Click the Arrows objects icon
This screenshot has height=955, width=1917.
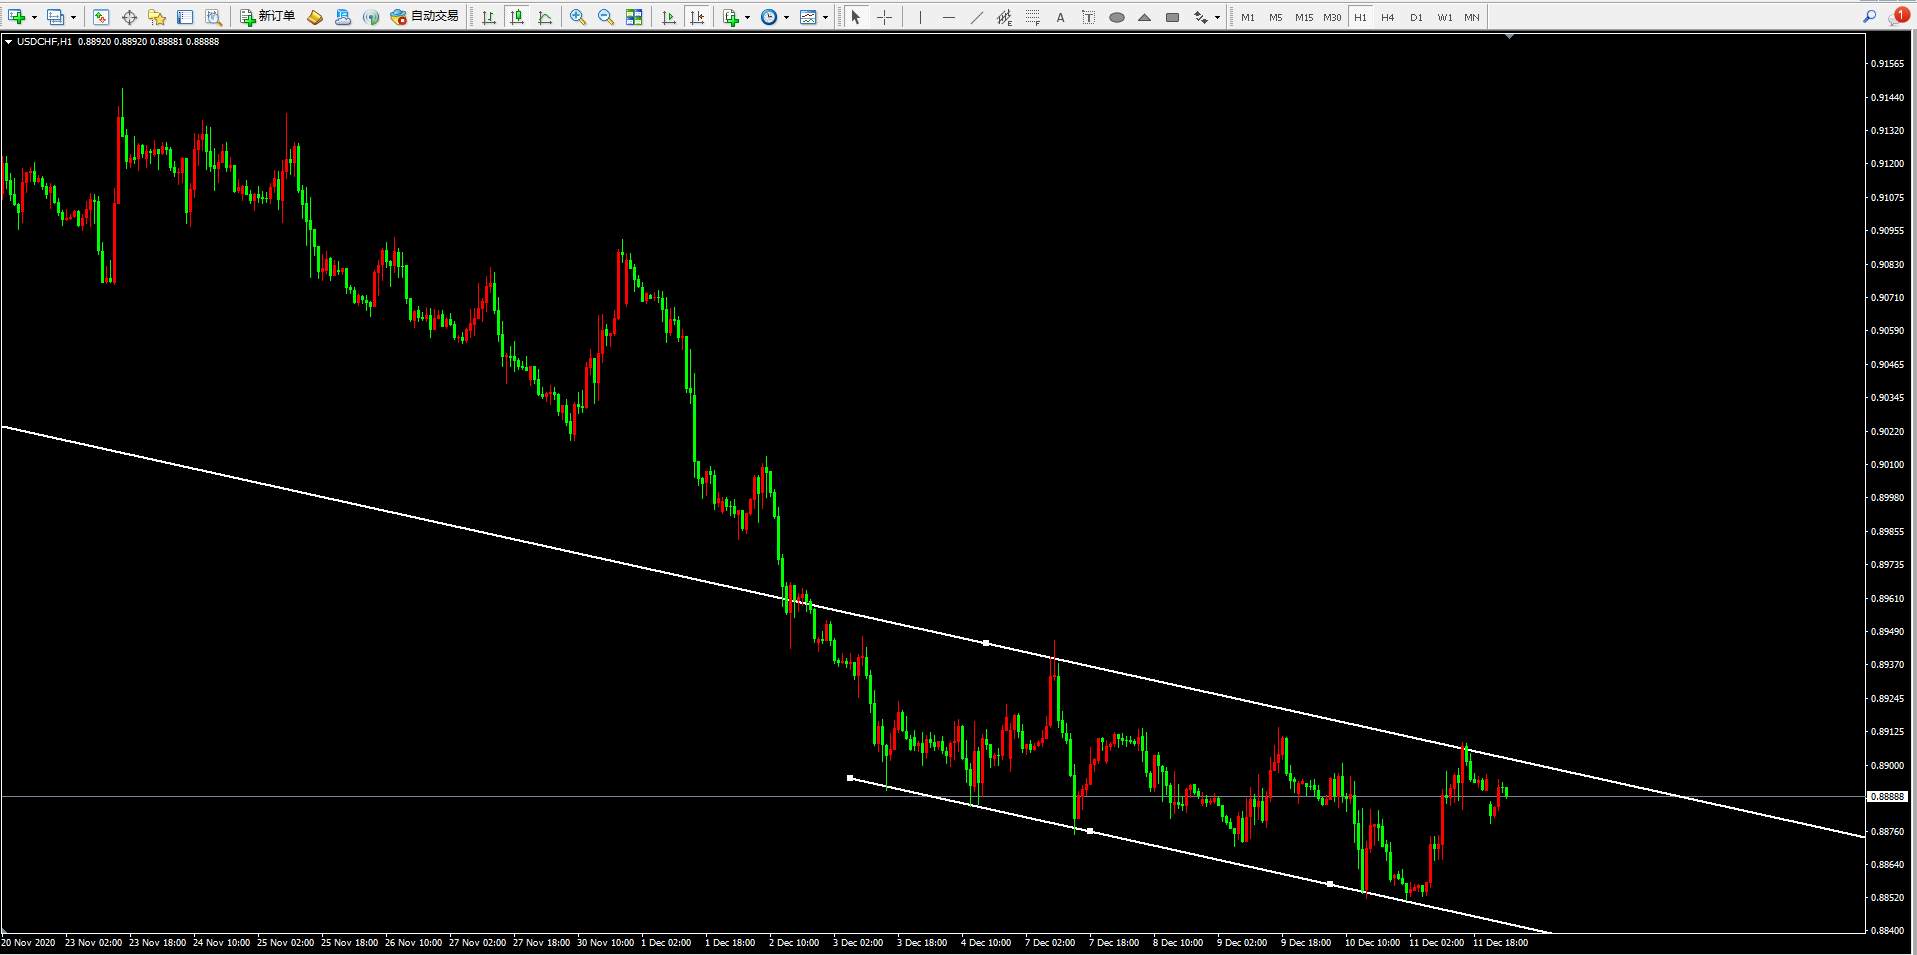[1200, 17]
